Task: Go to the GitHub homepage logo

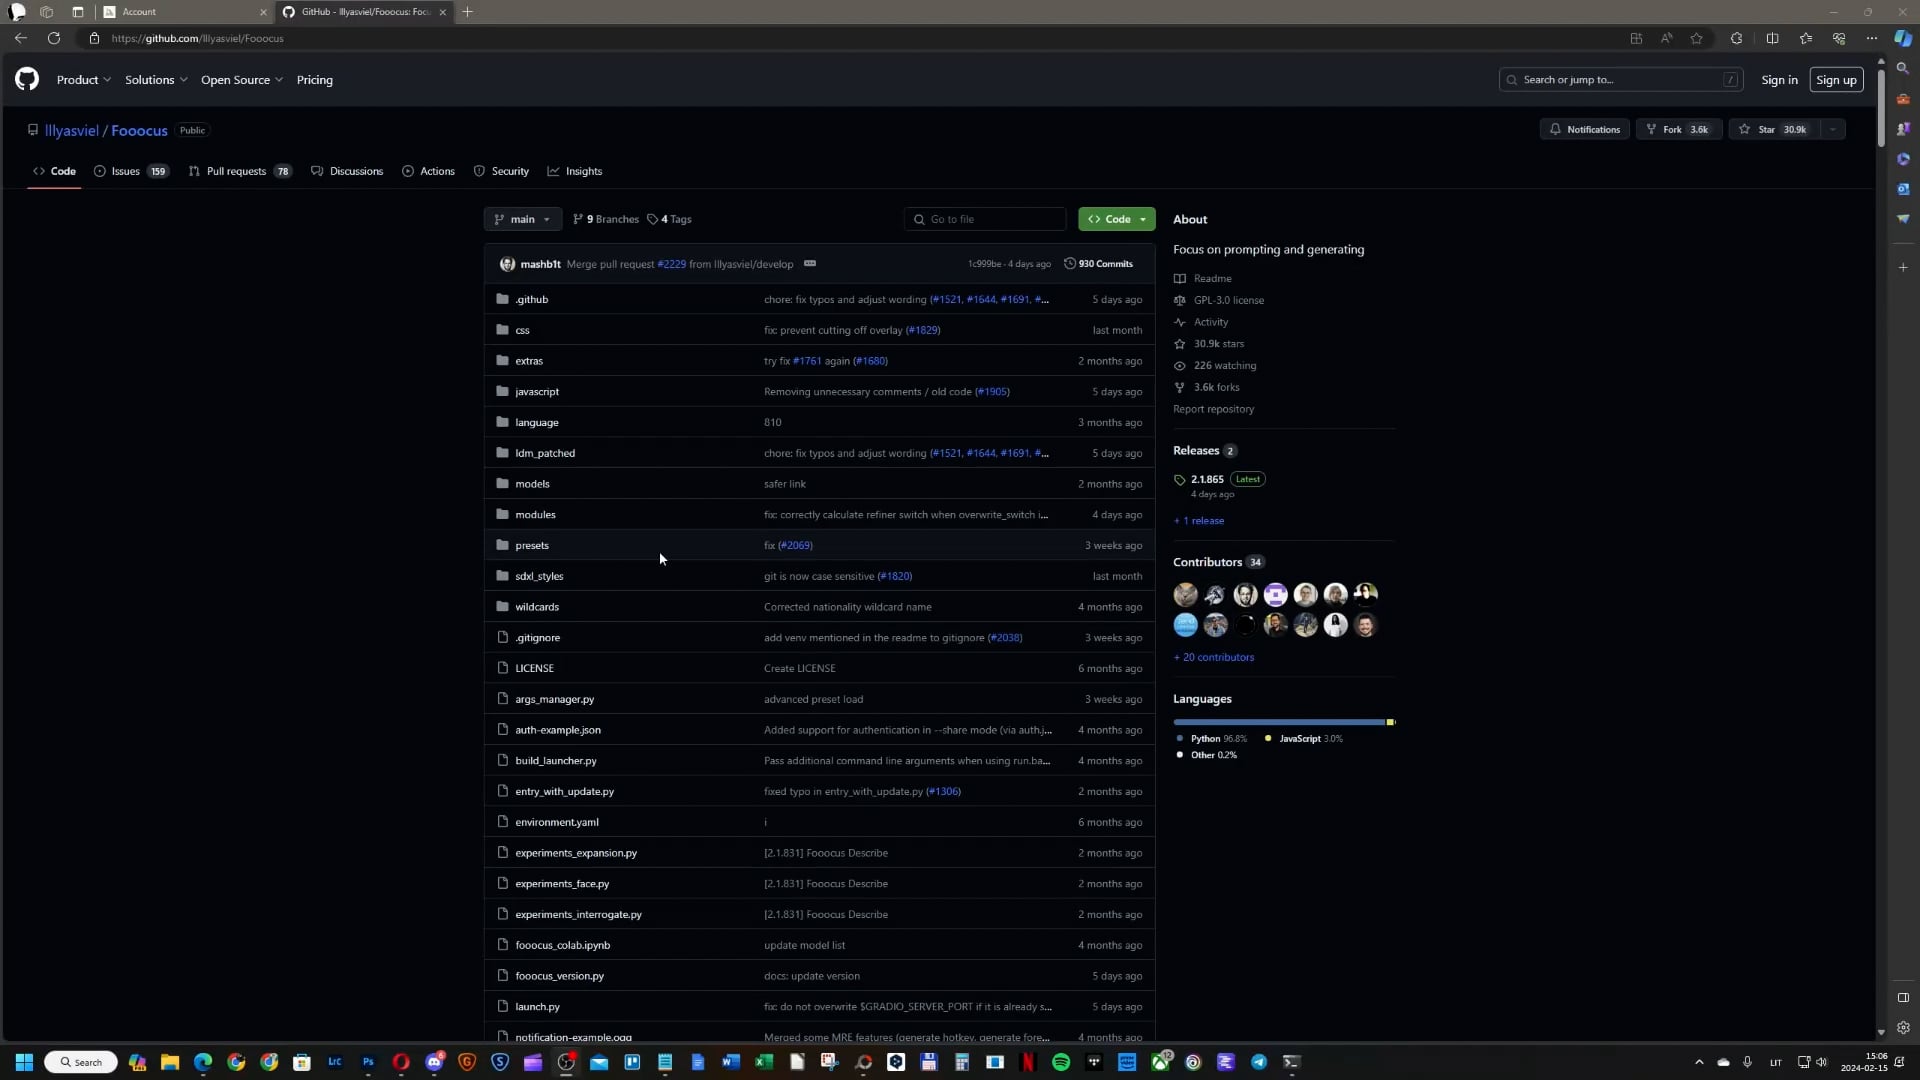Action: click(27, 79)
